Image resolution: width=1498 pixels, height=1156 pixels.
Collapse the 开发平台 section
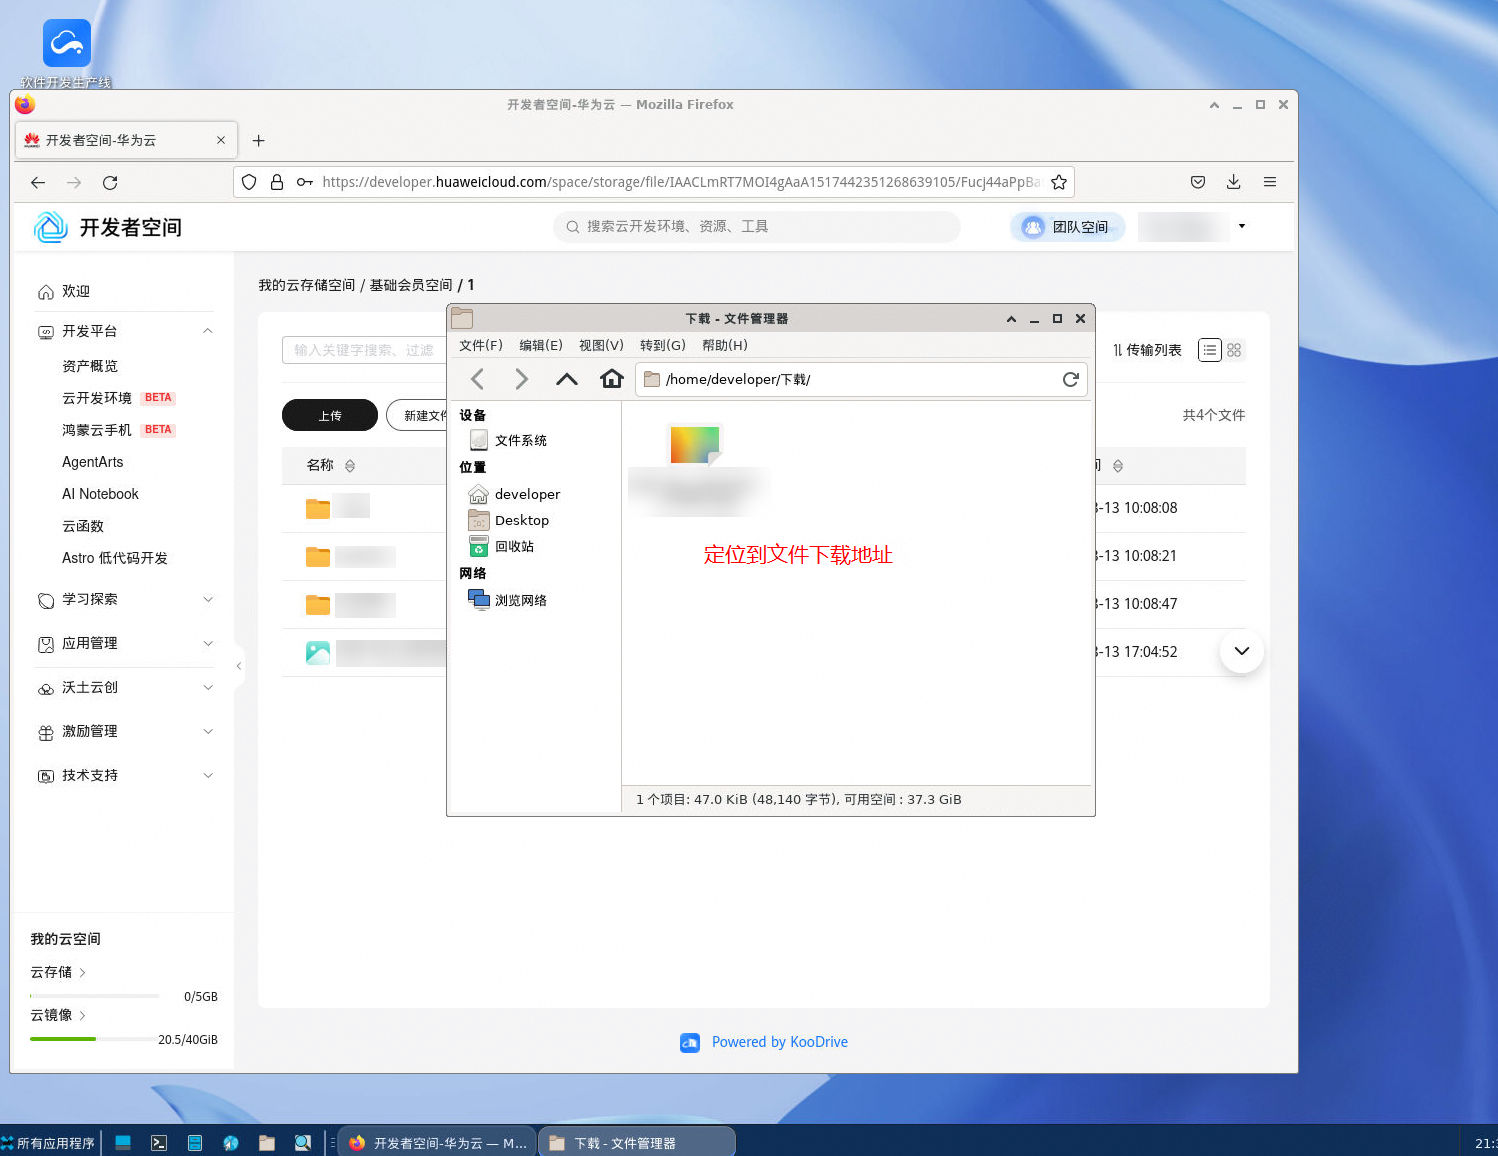[208, 331]
